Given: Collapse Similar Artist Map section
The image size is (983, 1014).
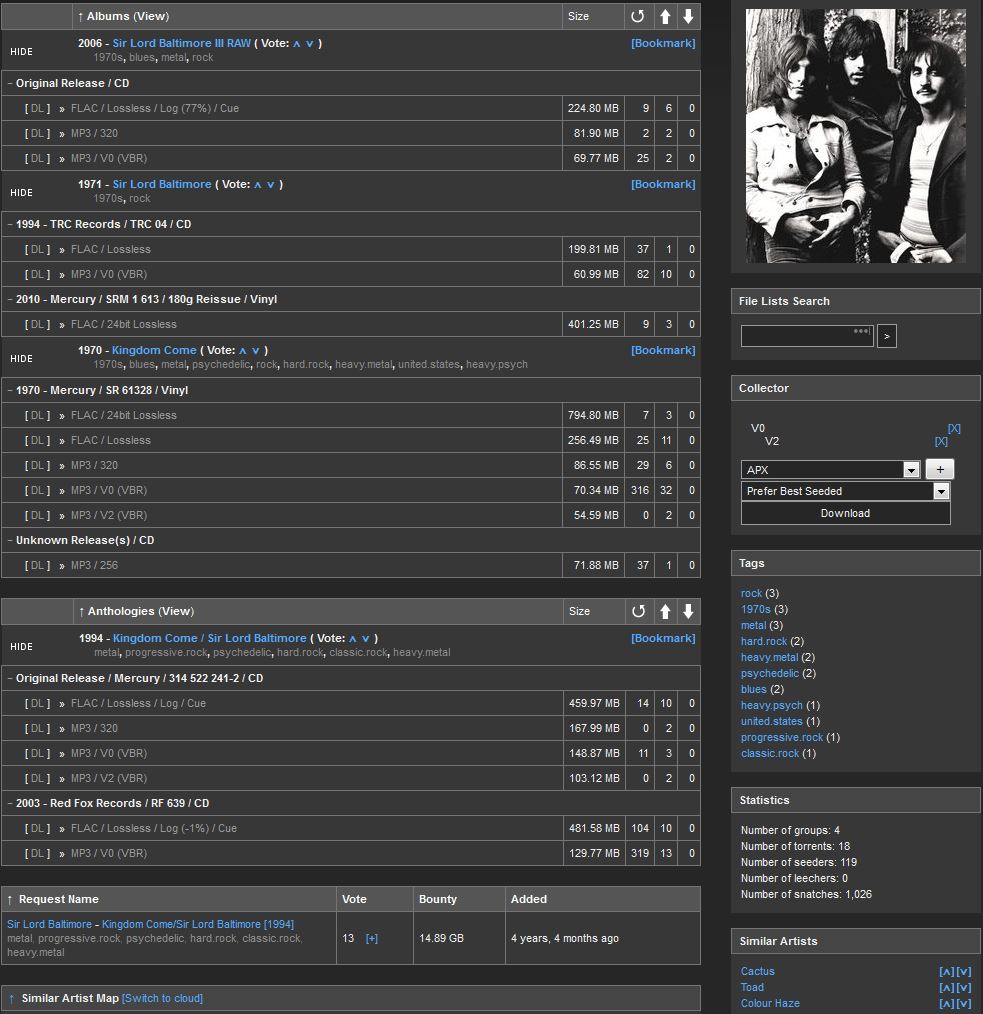Looking at the screenshot, I should (x=11, y=998).
